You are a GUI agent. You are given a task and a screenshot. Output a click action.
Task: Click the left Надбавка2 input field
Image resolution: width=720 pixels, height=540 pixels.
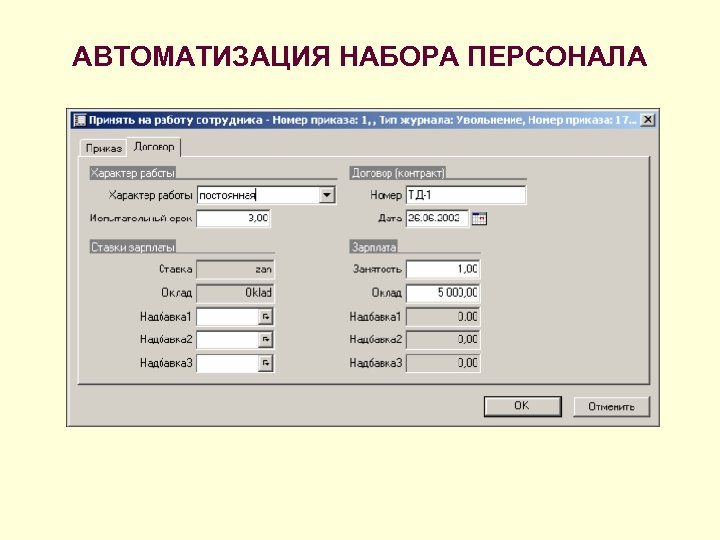228,340
